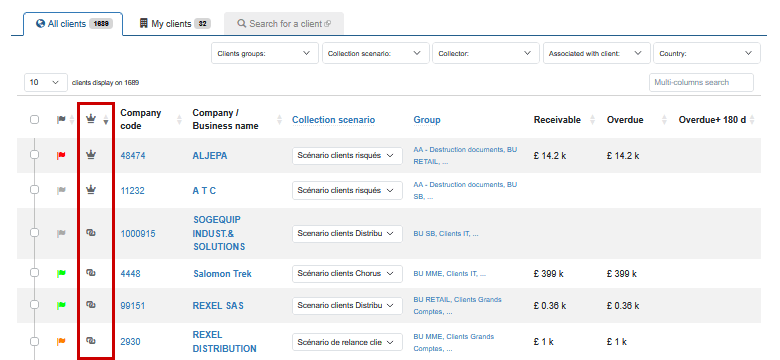Click the crown icon in A T C row
The image size is (780, 360).
91,189
